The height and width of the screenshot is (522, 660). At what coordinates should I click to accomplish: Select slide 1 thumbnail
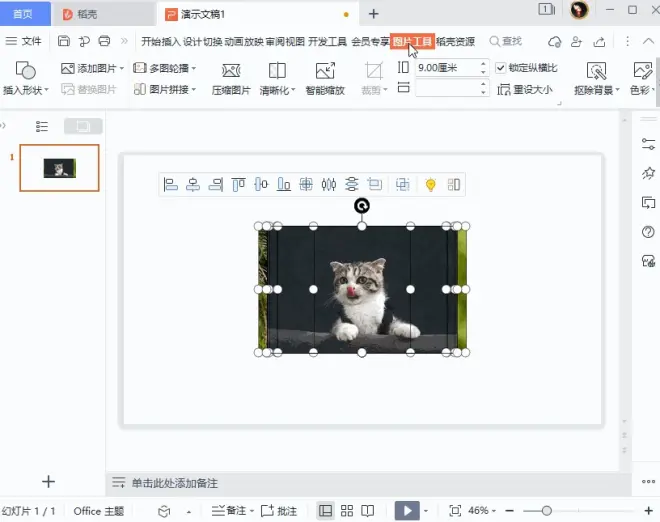[x=59, y=168]
